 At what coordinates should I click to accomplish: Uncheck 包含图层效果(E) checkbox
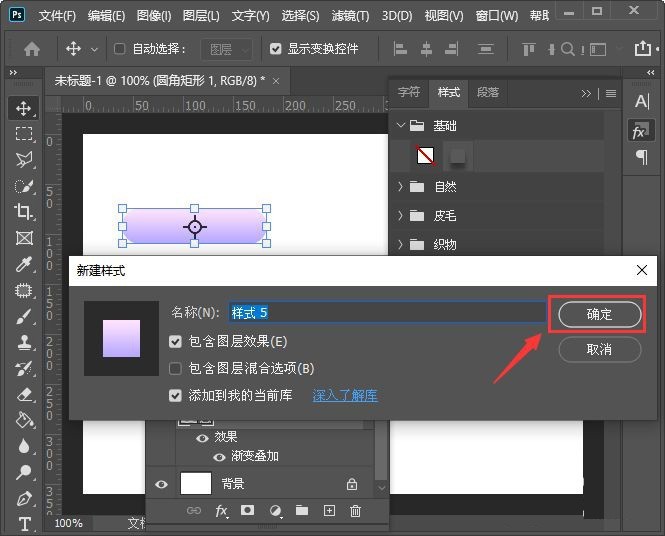pos(175,342)
